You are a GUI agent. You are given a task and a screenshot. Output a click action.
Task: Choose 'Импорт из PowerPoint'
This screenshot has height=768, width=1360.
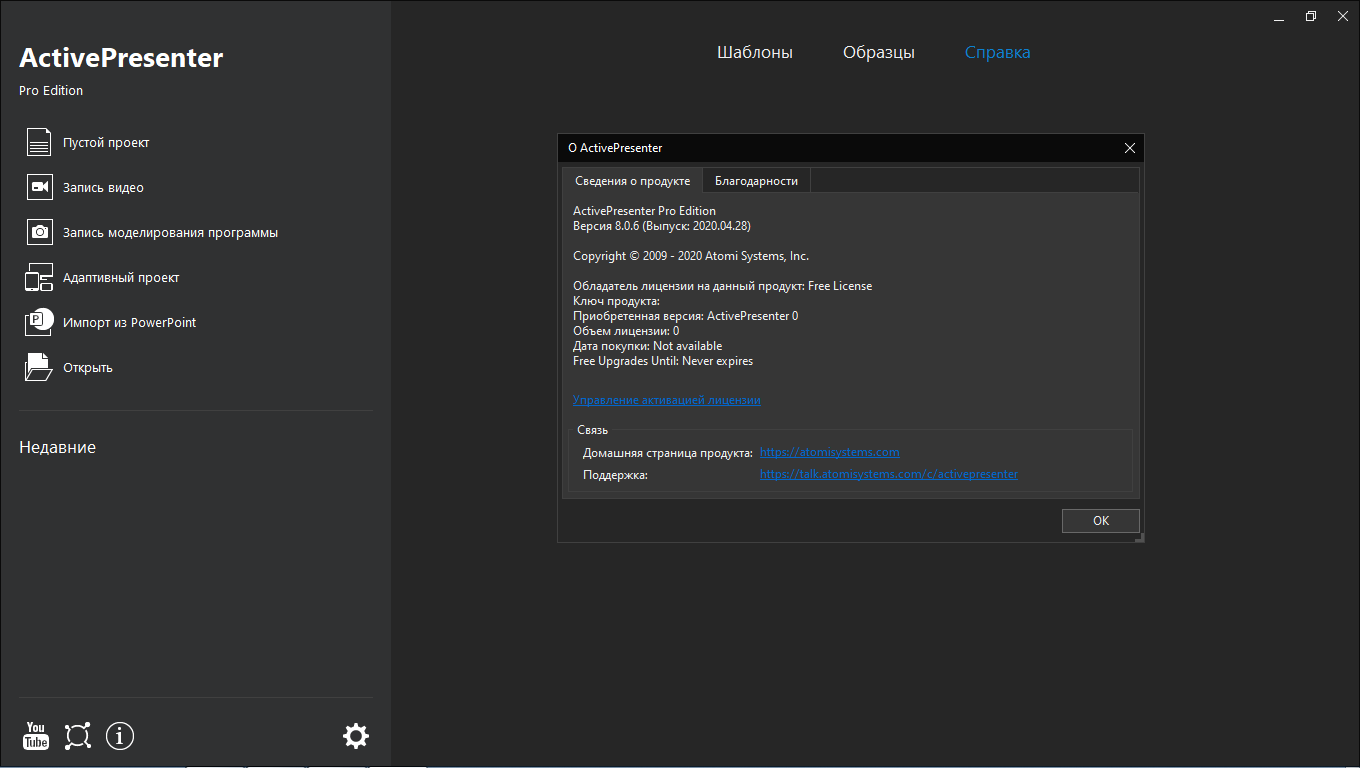(129, 323)
